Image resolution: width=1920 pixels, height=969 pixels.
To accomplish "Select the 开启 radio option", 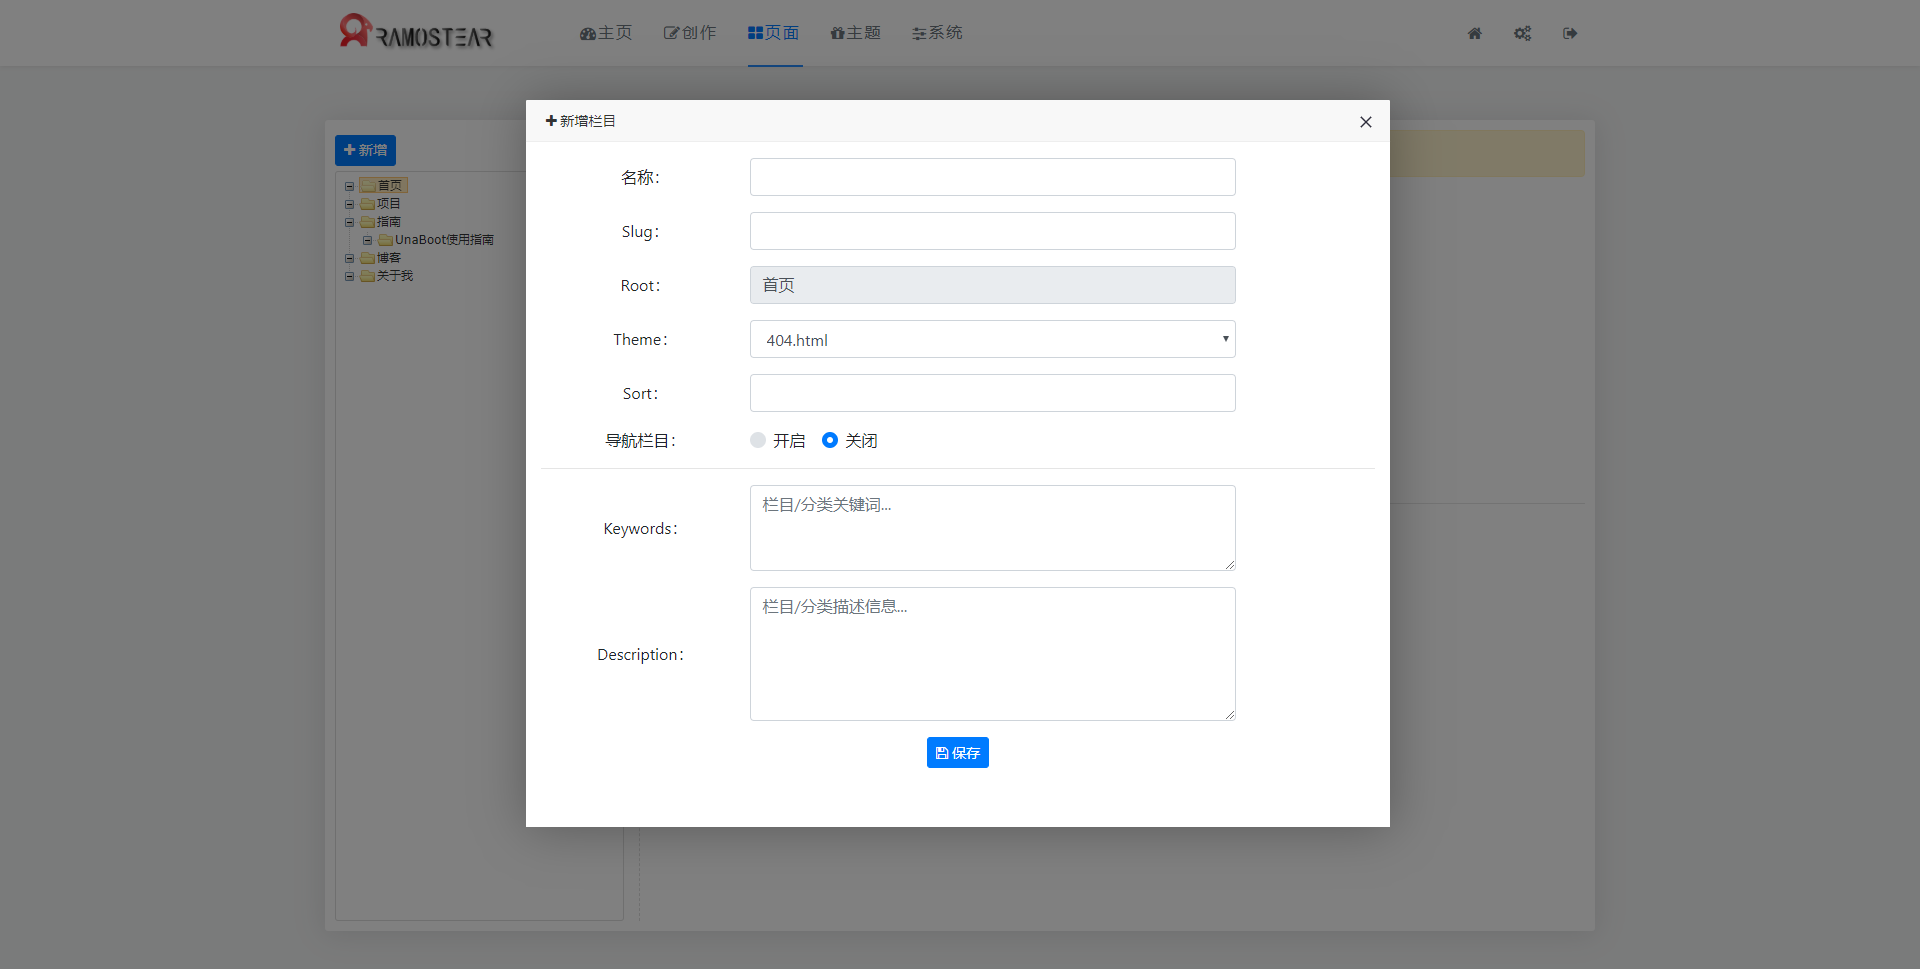I will (x=758, y=440).
